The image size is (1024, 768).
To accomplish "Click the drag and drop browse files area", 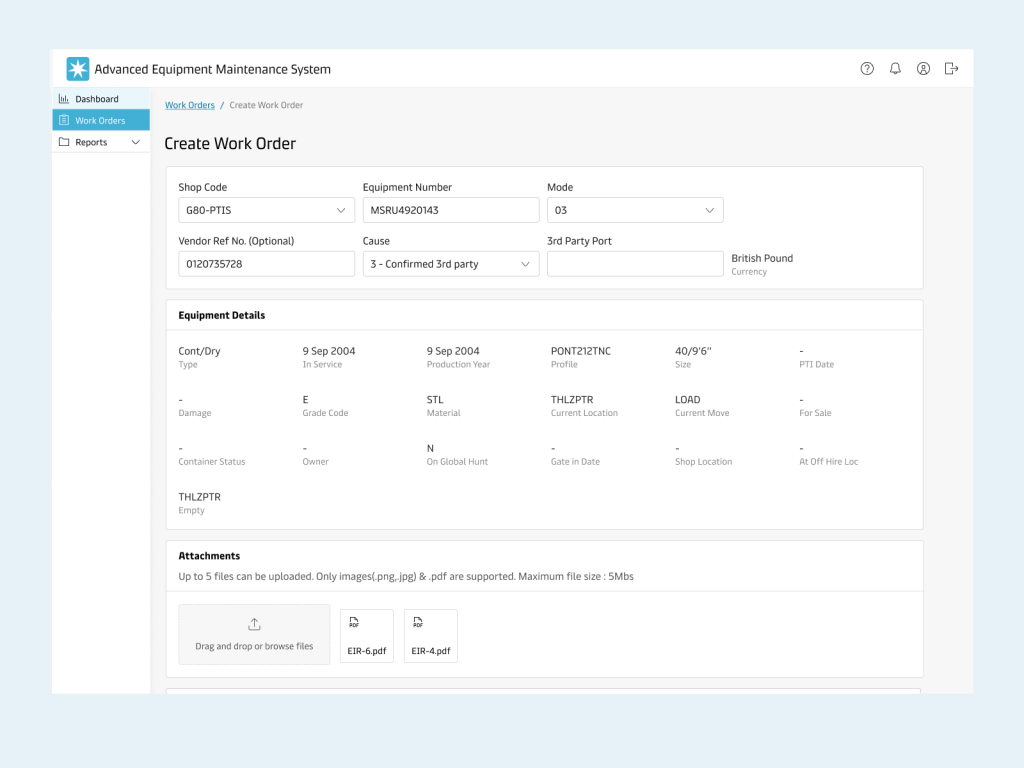I will click(x=254, y=635).
